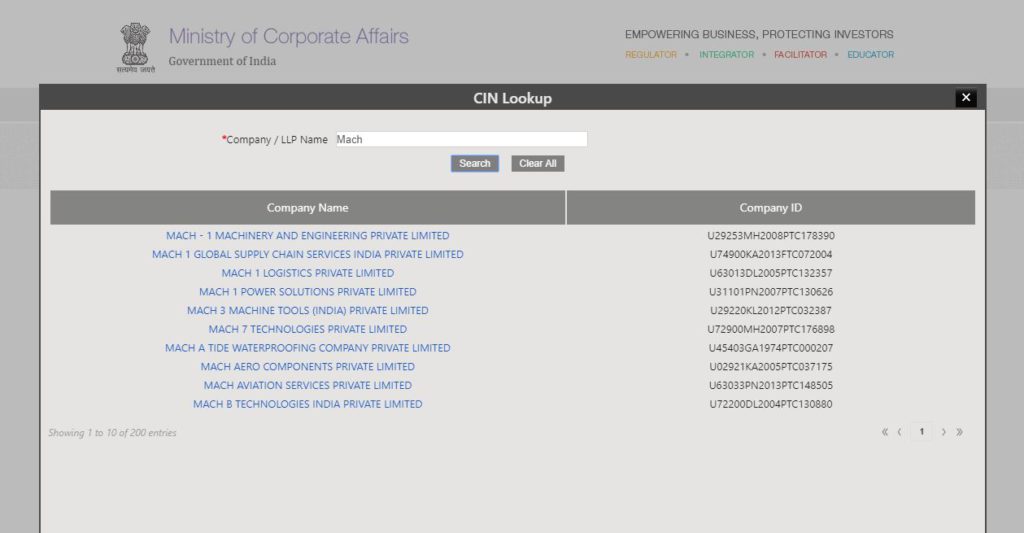Image resolution: width=1024 pixels, height=533 pixels.
Task: Choose MACH 1 LOGISTICS PRIVATE LIMITED
Action: tap(307, 273)
